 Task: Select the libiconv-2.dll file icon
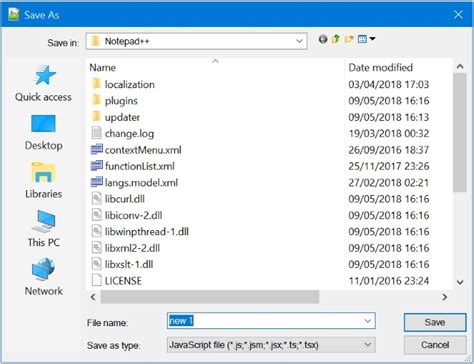(96, 215)
